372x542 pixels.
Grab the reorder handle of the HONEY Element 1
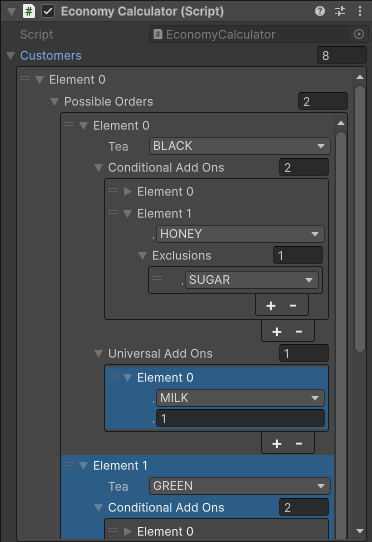[x=113, y=212]
